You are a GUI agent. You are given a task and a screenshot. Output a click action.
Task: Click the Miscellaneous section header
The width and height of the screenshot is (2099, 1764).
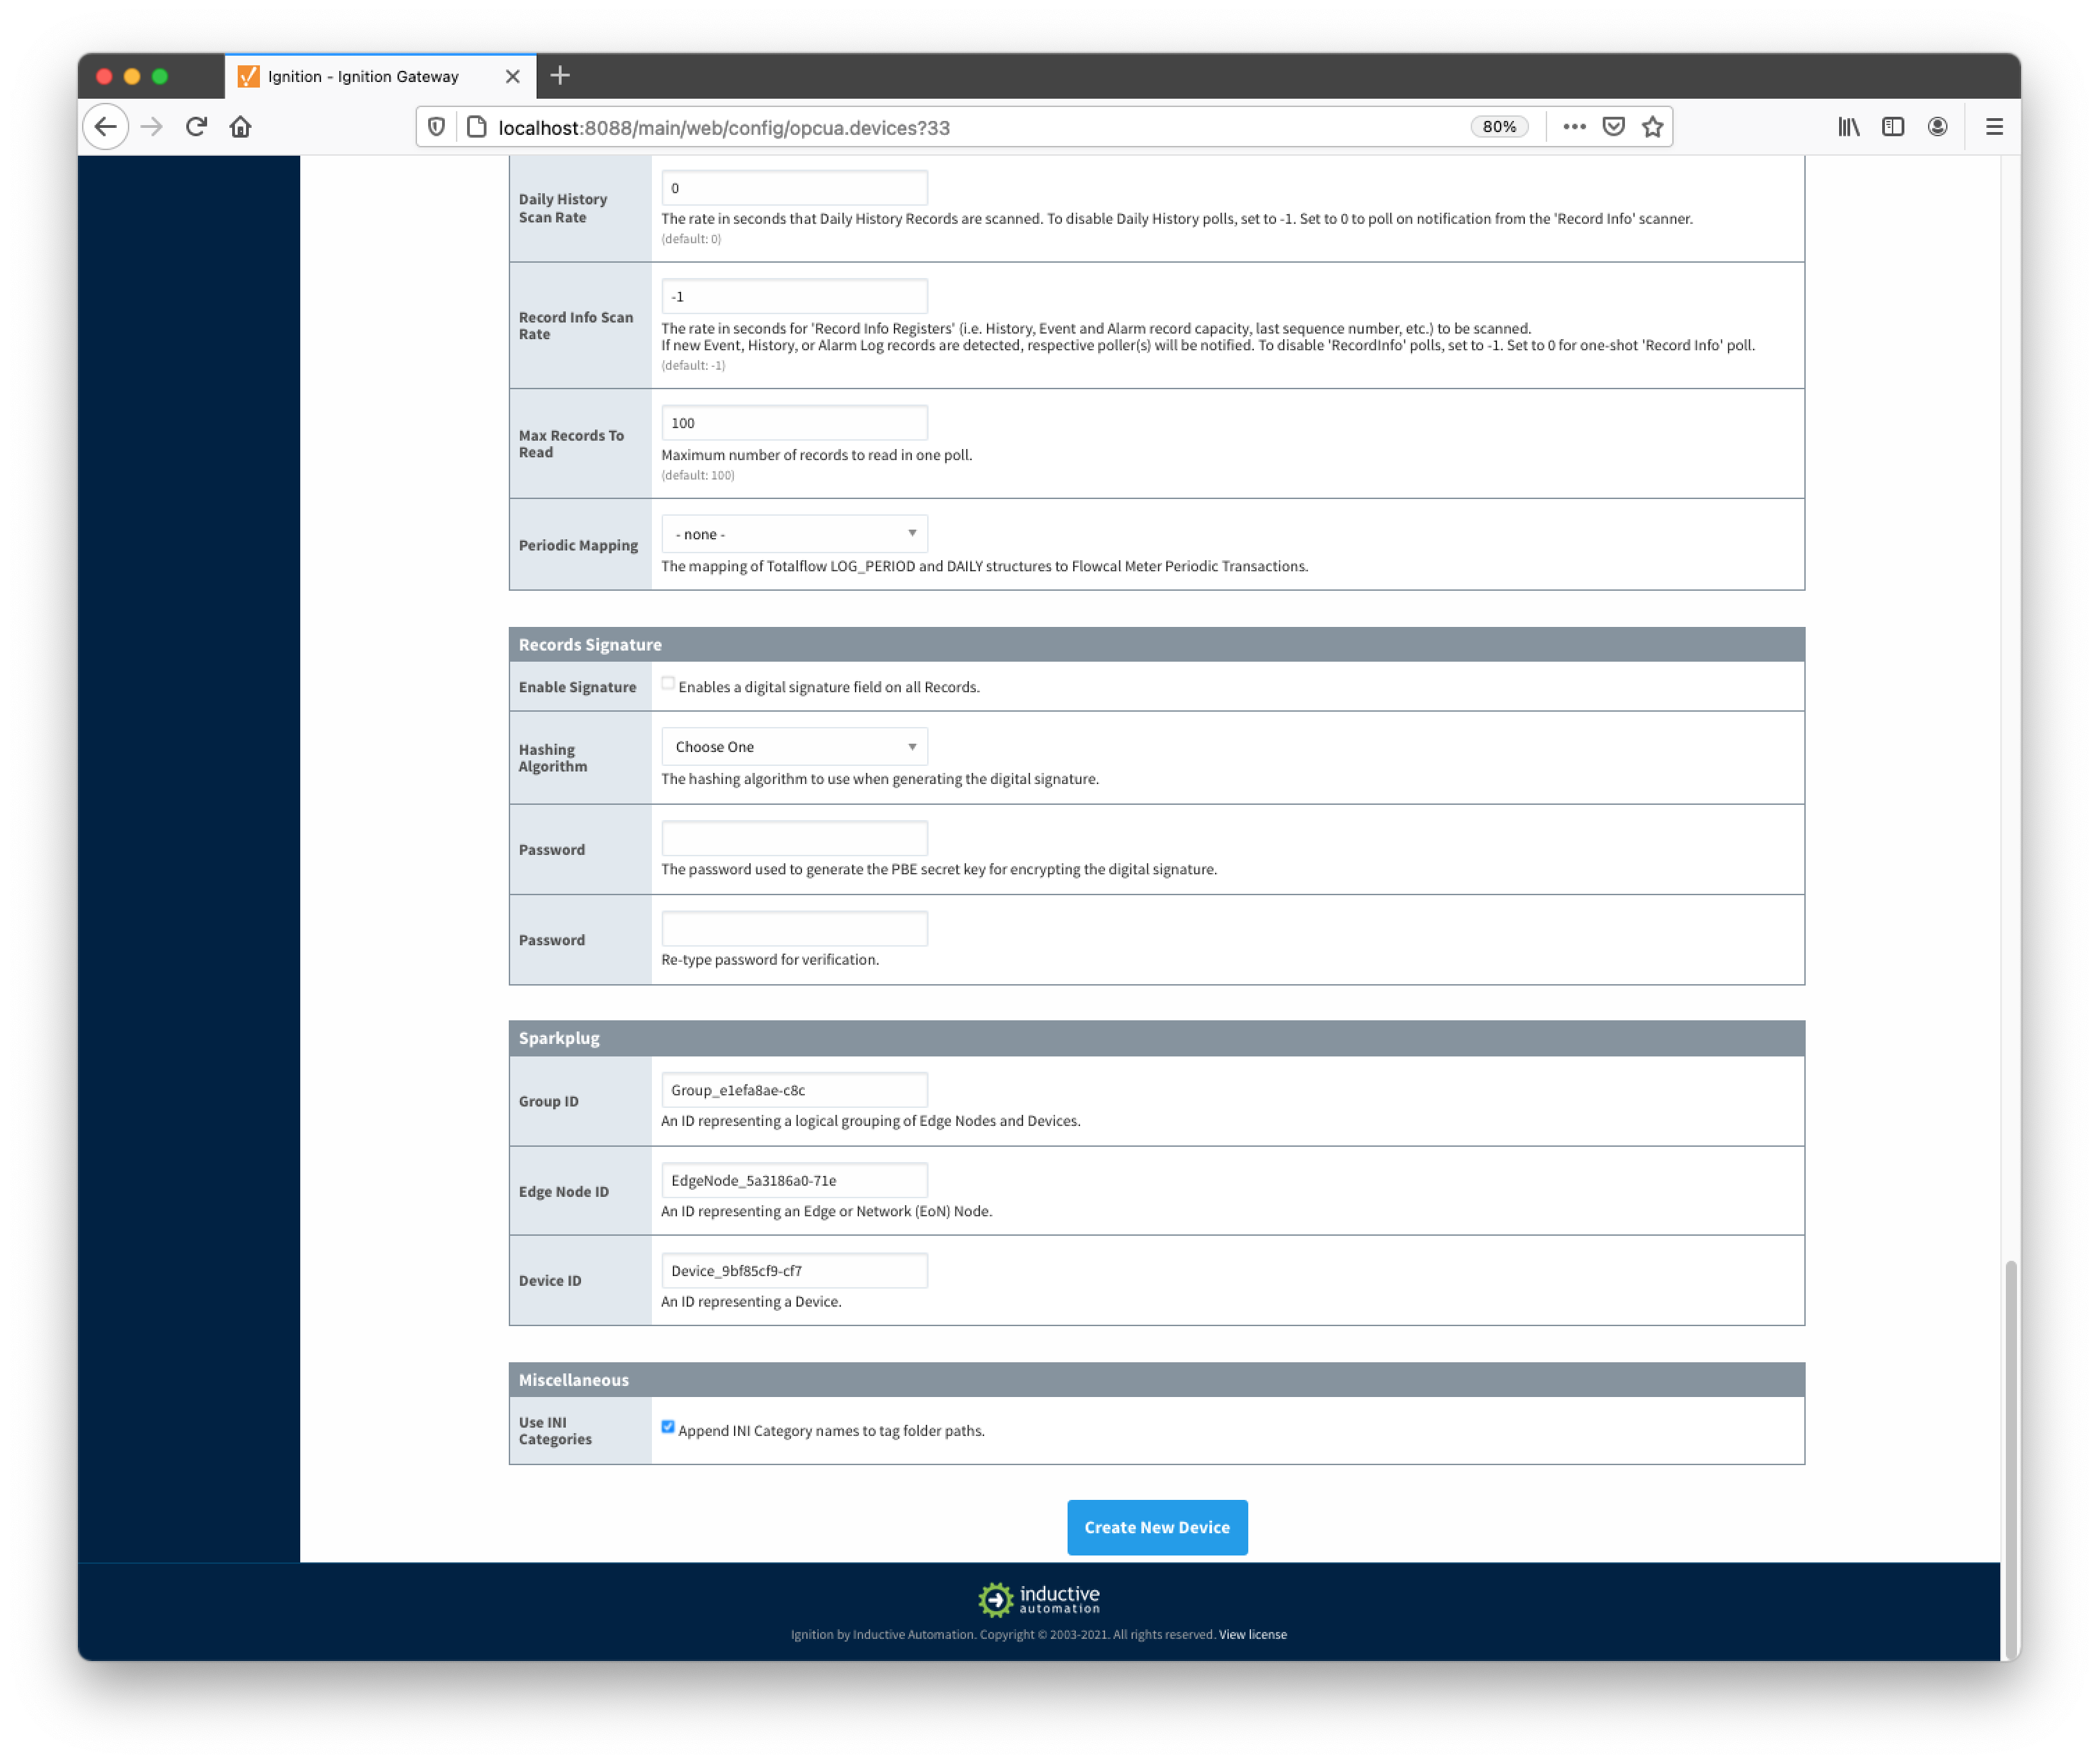point(1157,1379)
